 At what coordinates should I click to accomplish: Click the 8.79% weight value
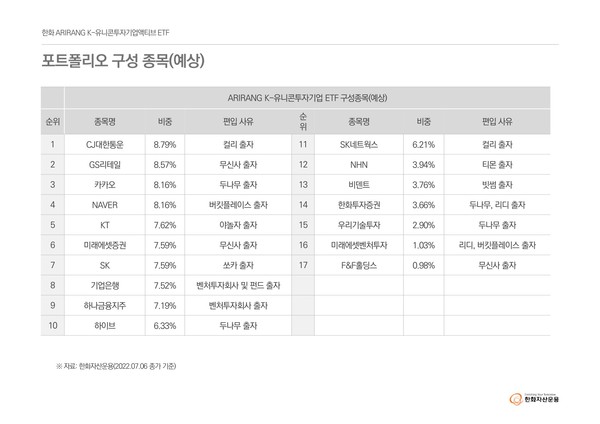[x=166, y=144]
